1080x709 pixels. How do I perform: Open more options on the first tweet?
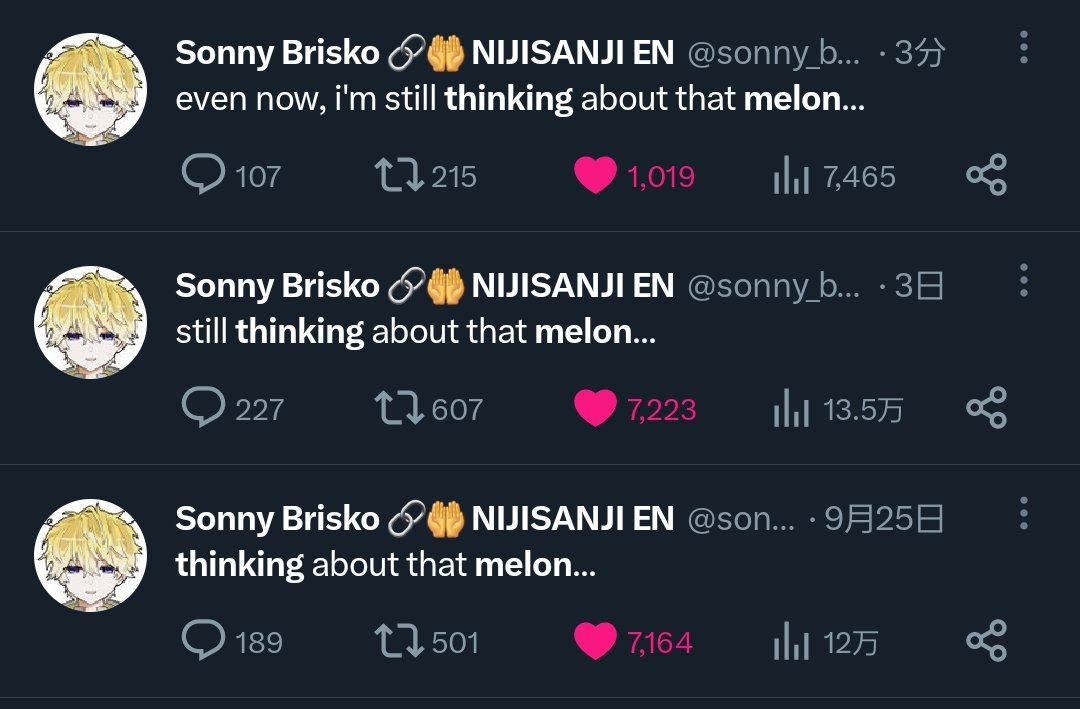point(1023,48)
